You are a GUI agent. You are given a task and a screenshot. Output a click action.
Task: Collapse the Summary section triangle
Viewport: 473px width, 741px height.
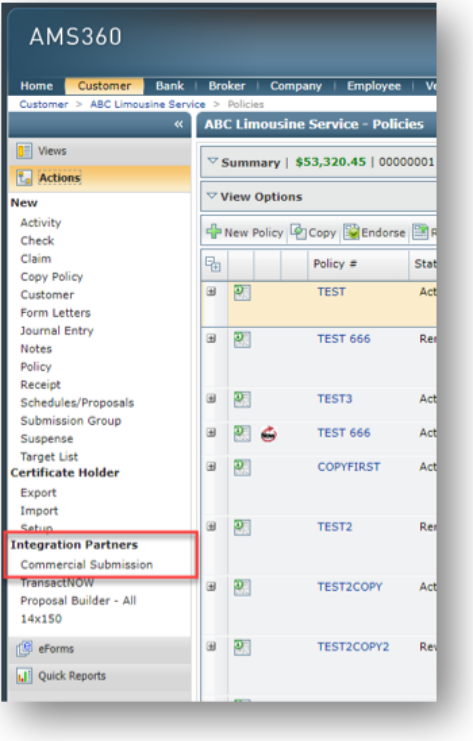coord(213,162)
